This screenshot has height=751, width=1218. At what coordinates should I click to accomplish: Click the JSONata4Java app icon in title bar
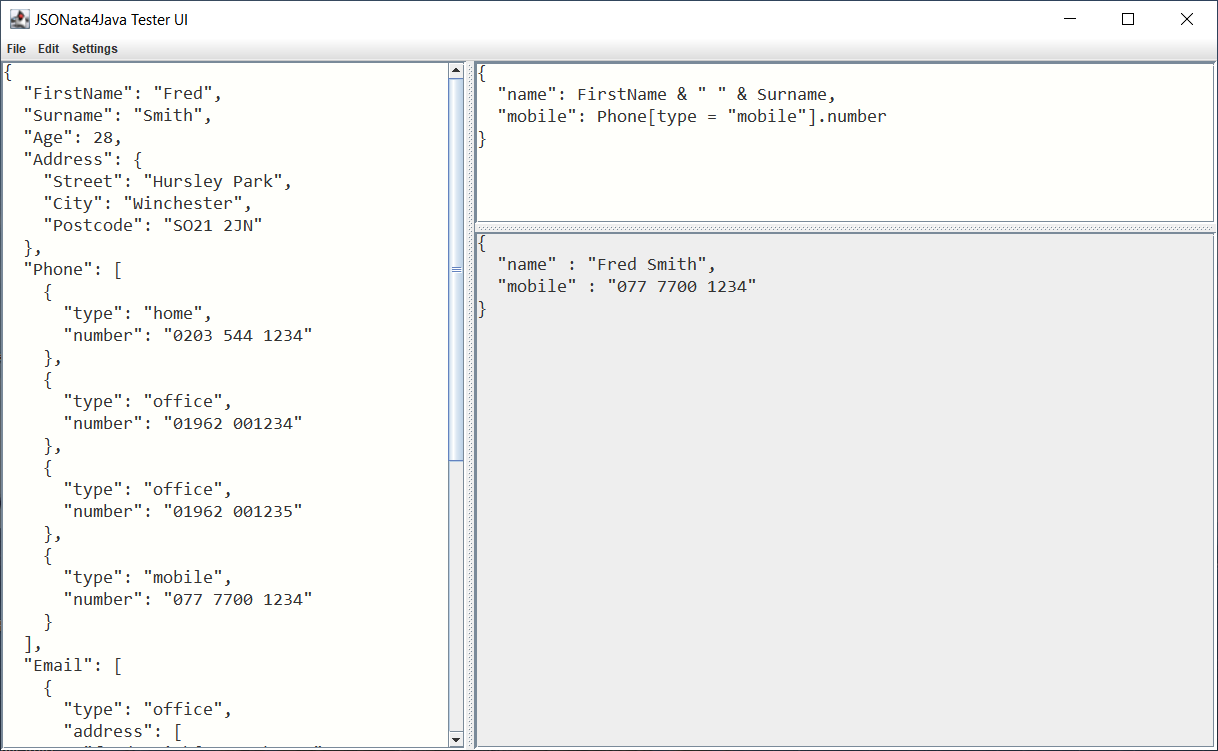pos(19,19)
